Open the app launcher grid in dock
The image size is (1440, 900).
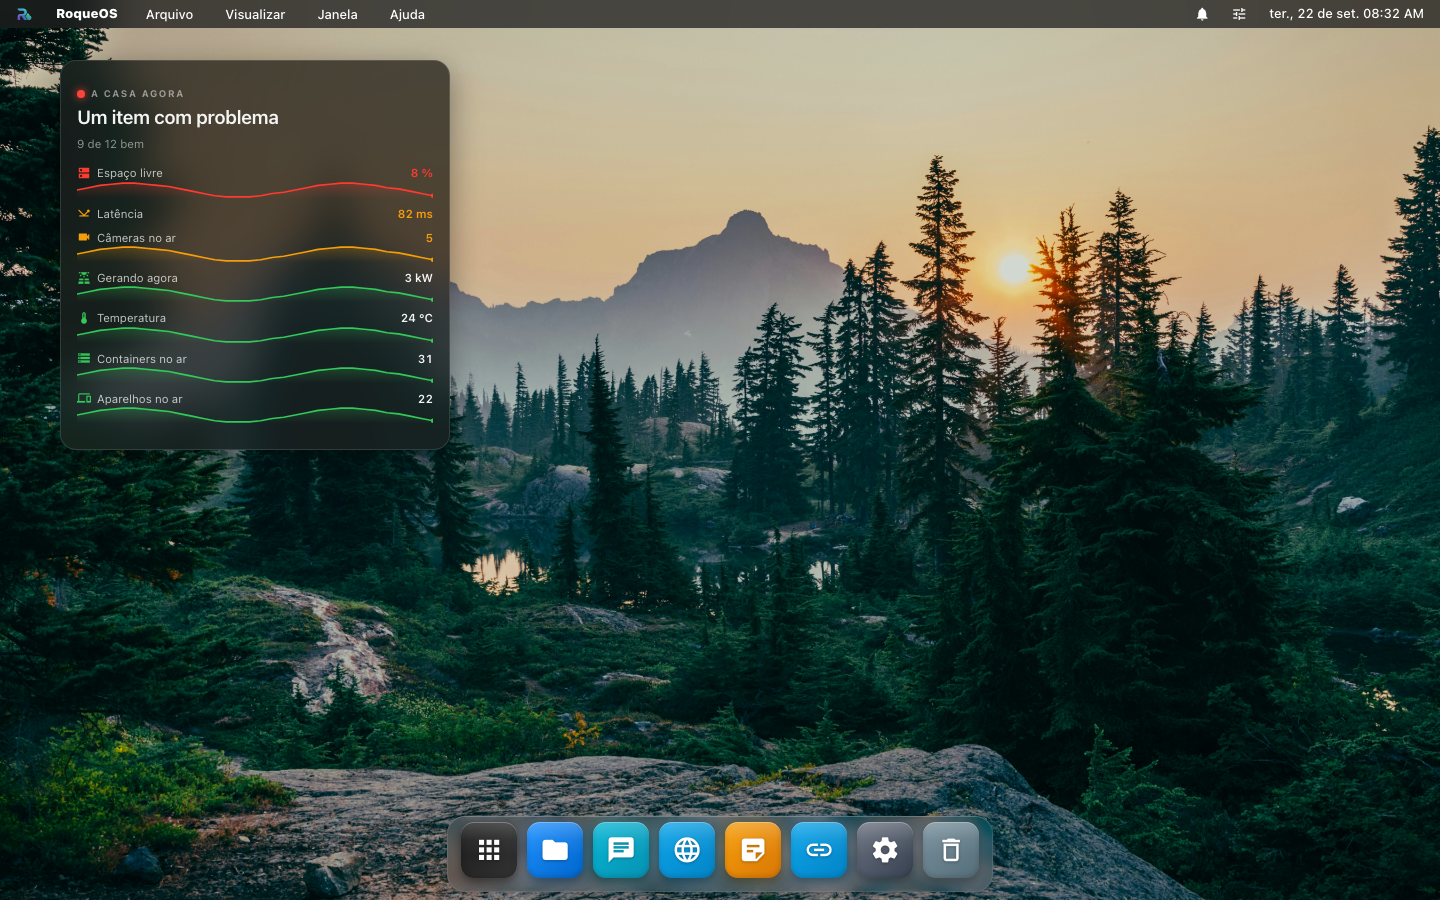(489, 850)
